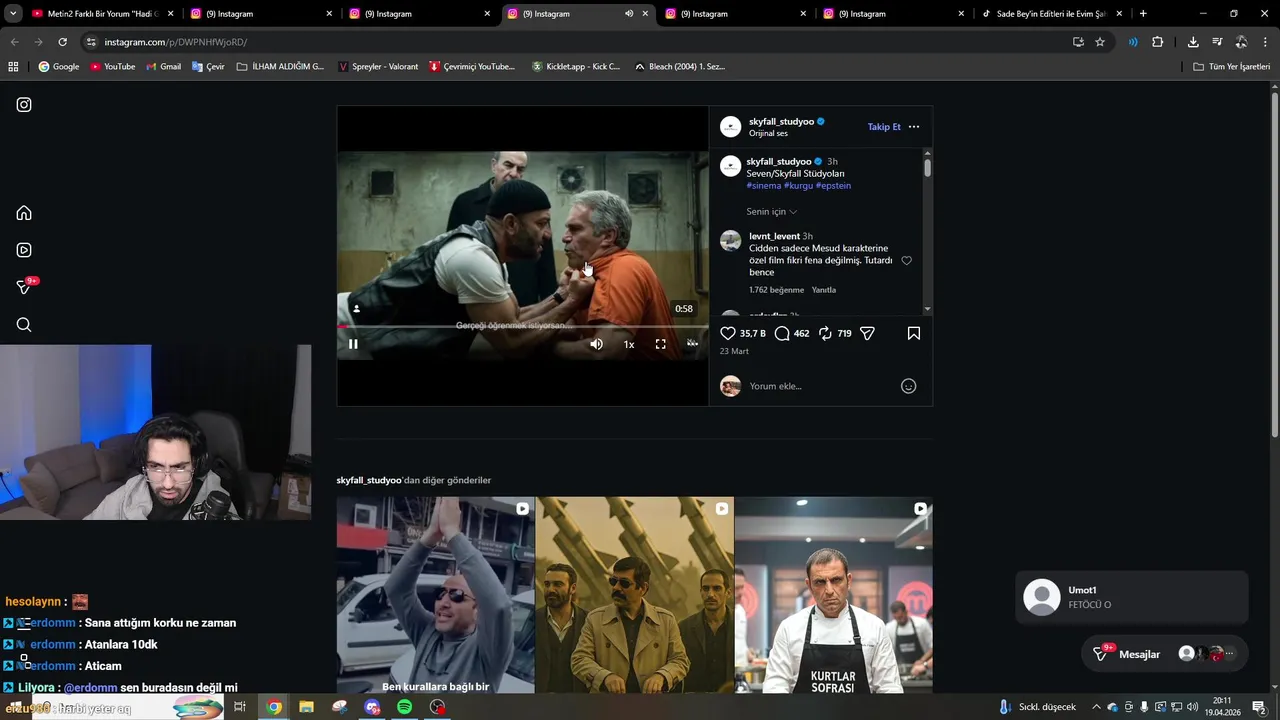Open the post's three-dot options menu
This screenshot has height=720, width=1280.
tap(914, 127)
